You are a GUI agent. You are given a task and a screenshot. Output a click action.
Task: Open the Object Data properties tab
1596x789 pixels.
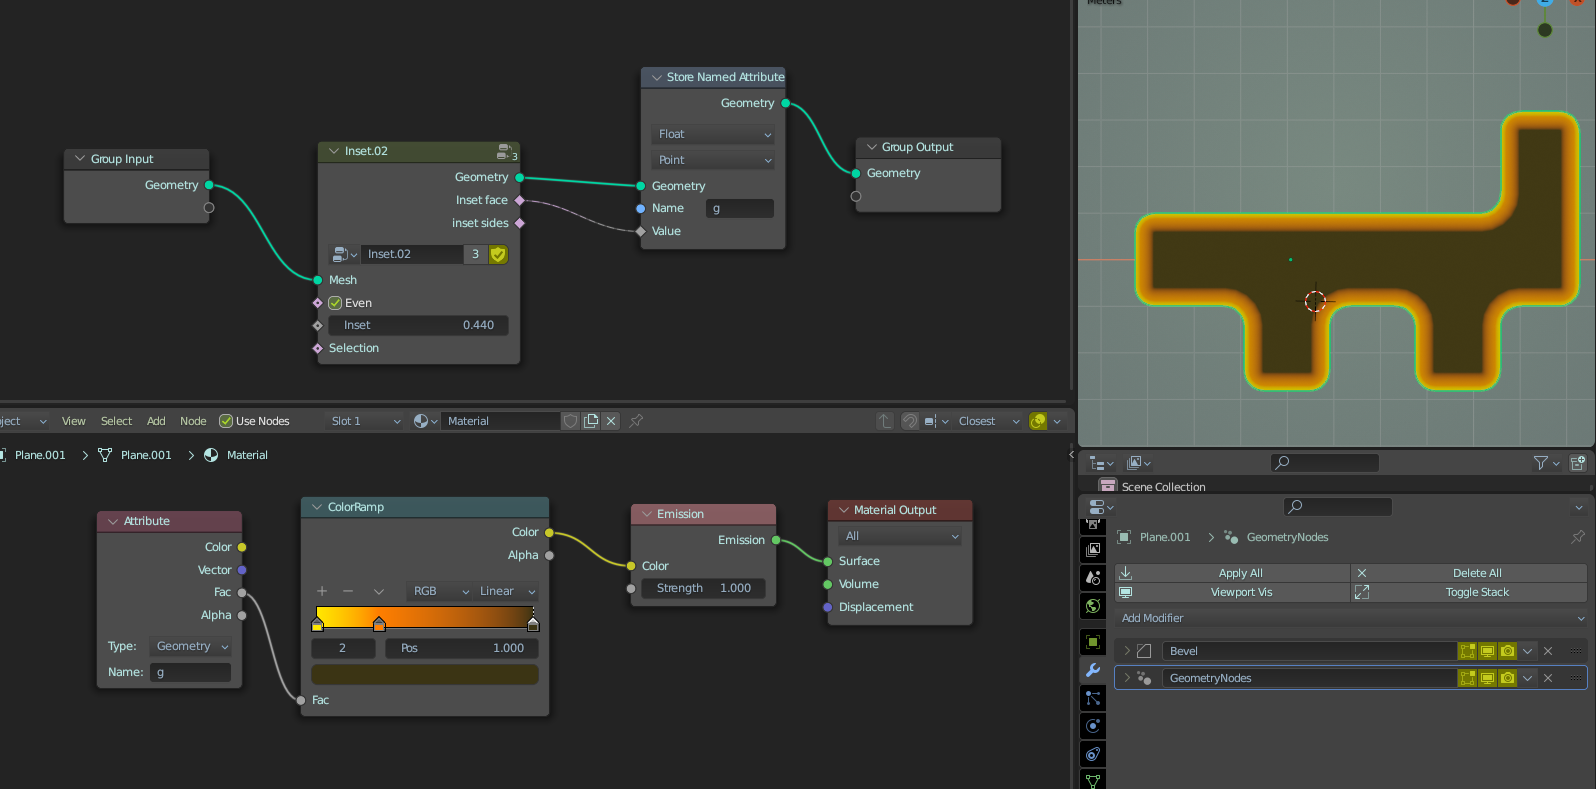tap(1093, 781)
